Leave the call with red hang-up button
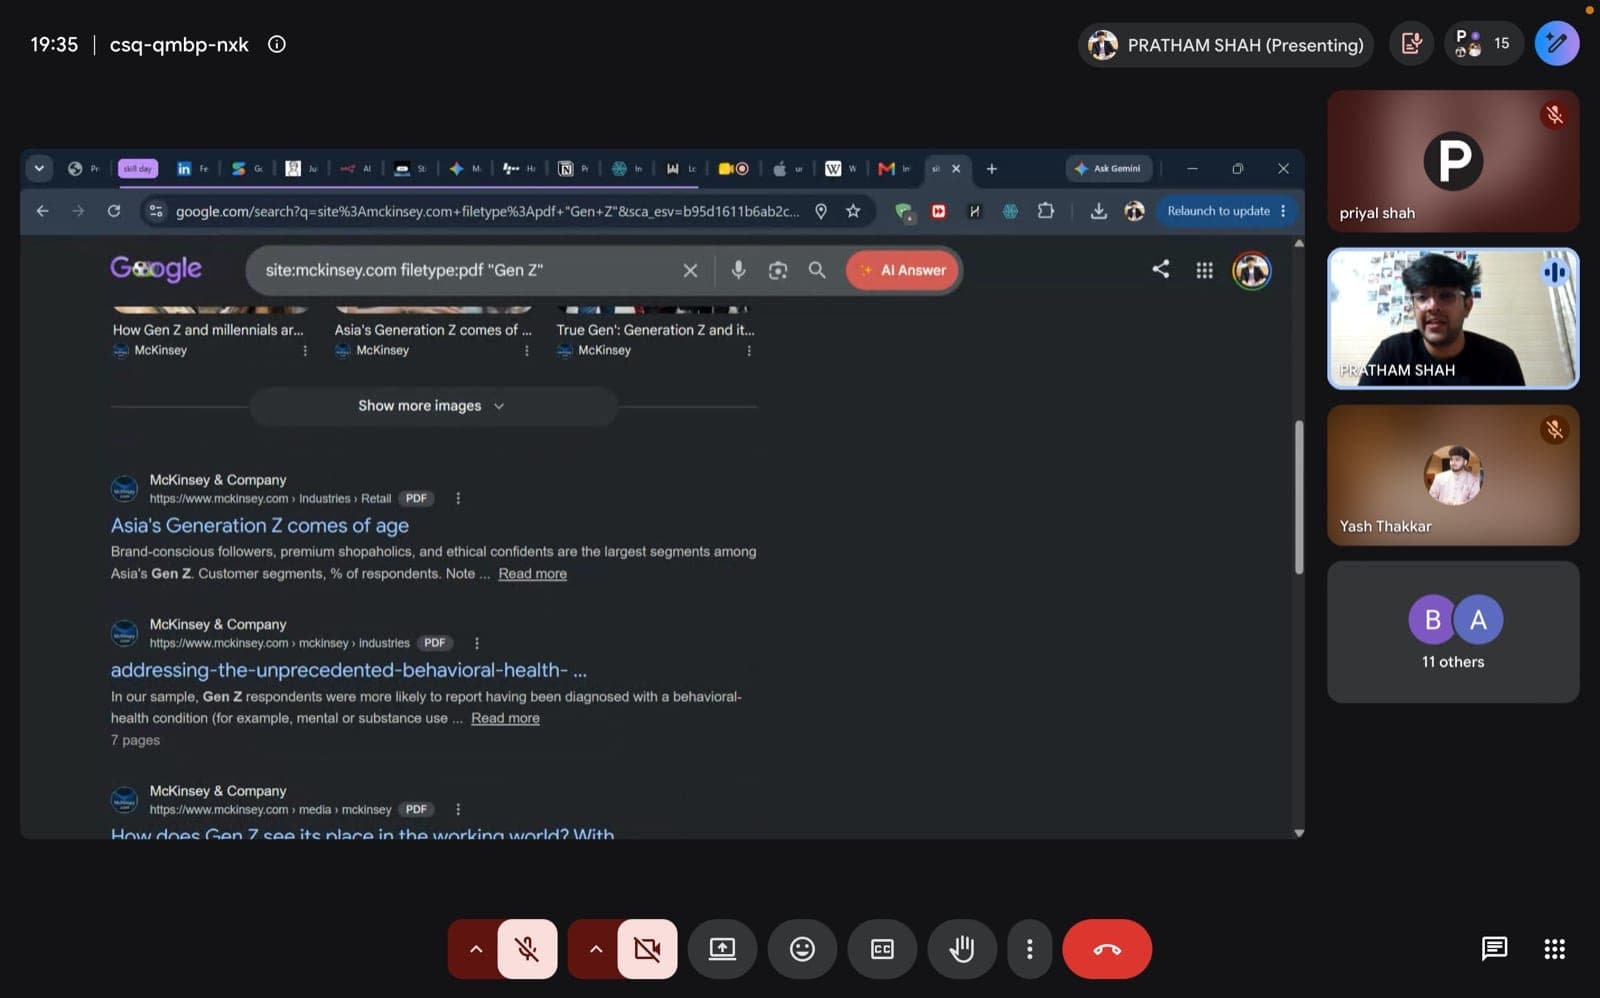Screen dimensions: 1600x998 click(1107, 949)
